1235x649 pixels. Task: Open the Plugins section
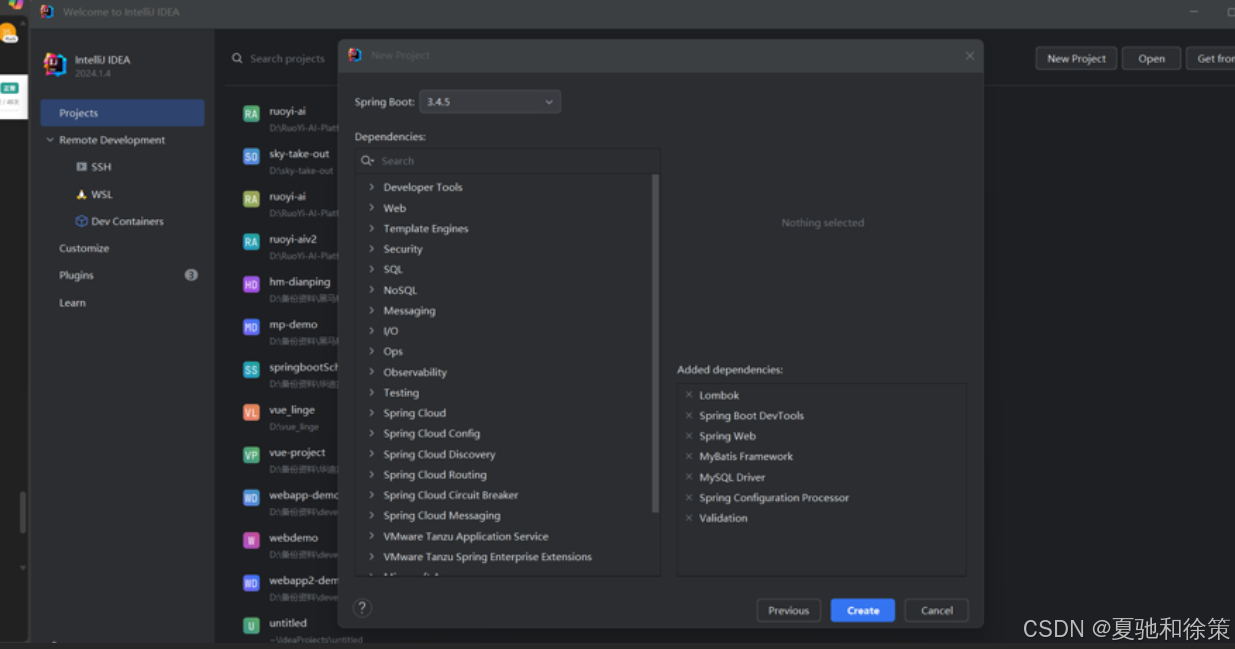click(x=76, y=275)
